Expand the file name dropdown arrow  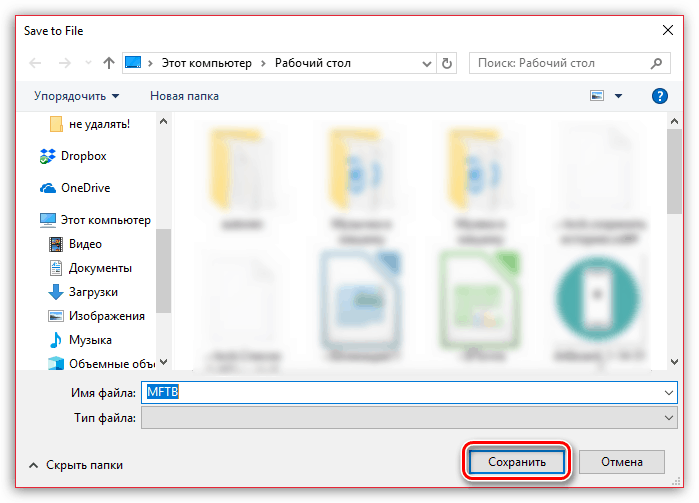point(669,393)
